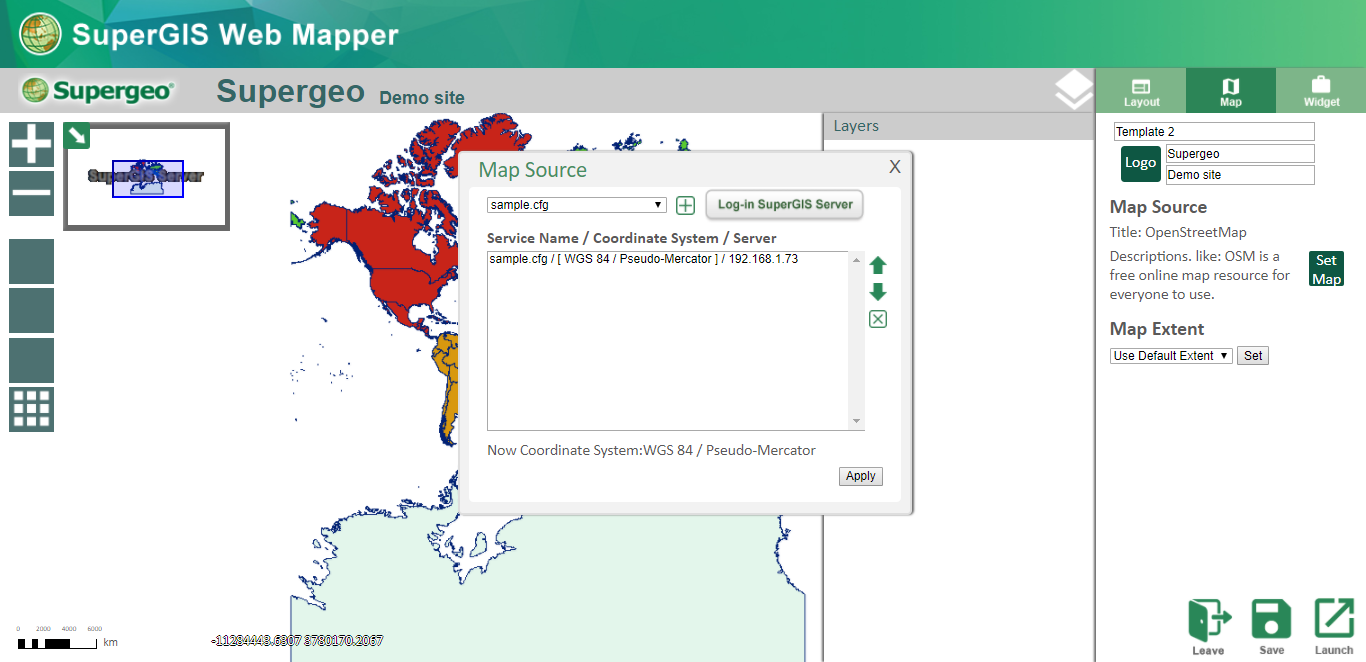Click the map coordinates readout
1366x662 pixels.
pos(297,640)
